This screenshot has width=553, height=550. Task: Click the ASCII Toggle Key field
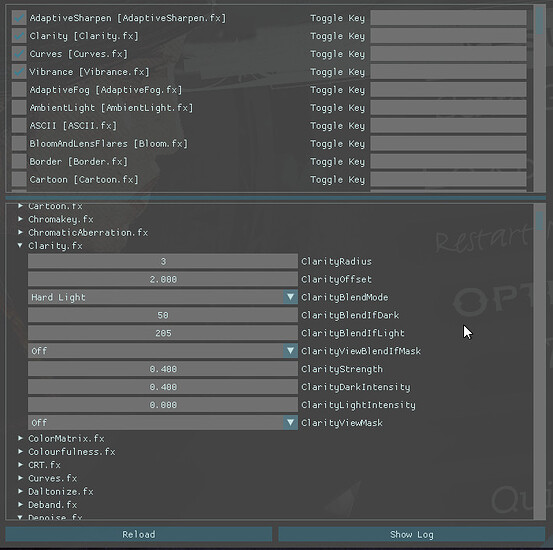448,126
